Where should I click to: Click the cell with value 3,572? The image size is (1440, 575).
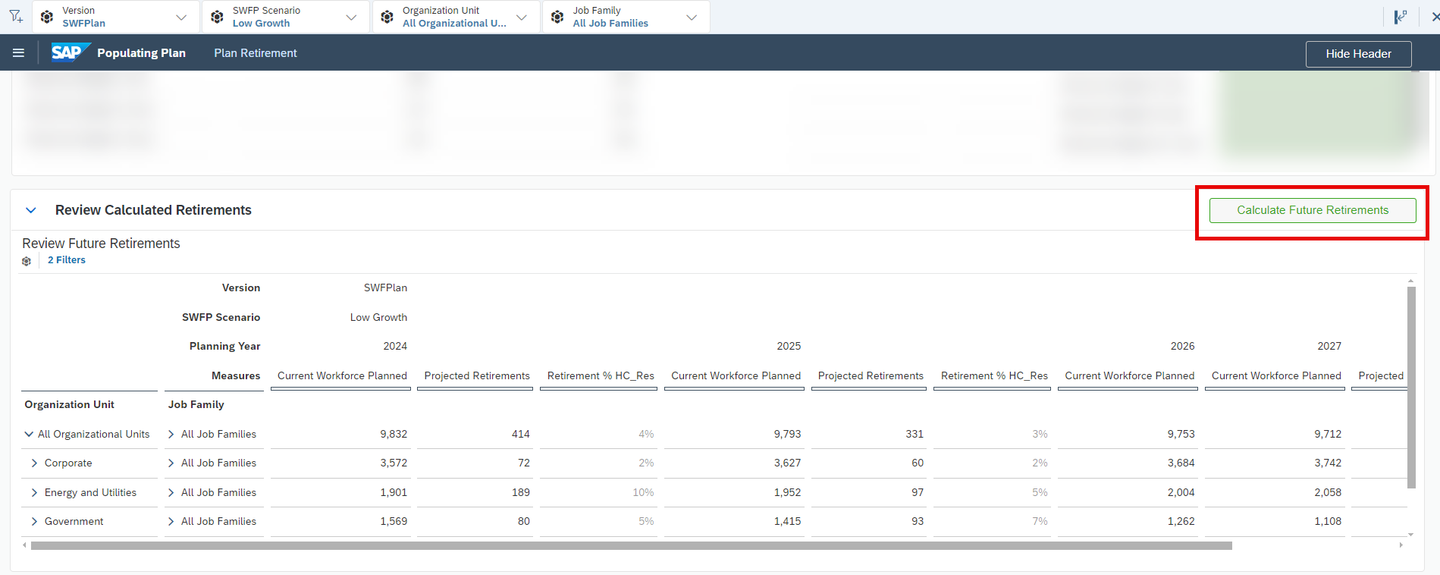click(x=339, y=463)
